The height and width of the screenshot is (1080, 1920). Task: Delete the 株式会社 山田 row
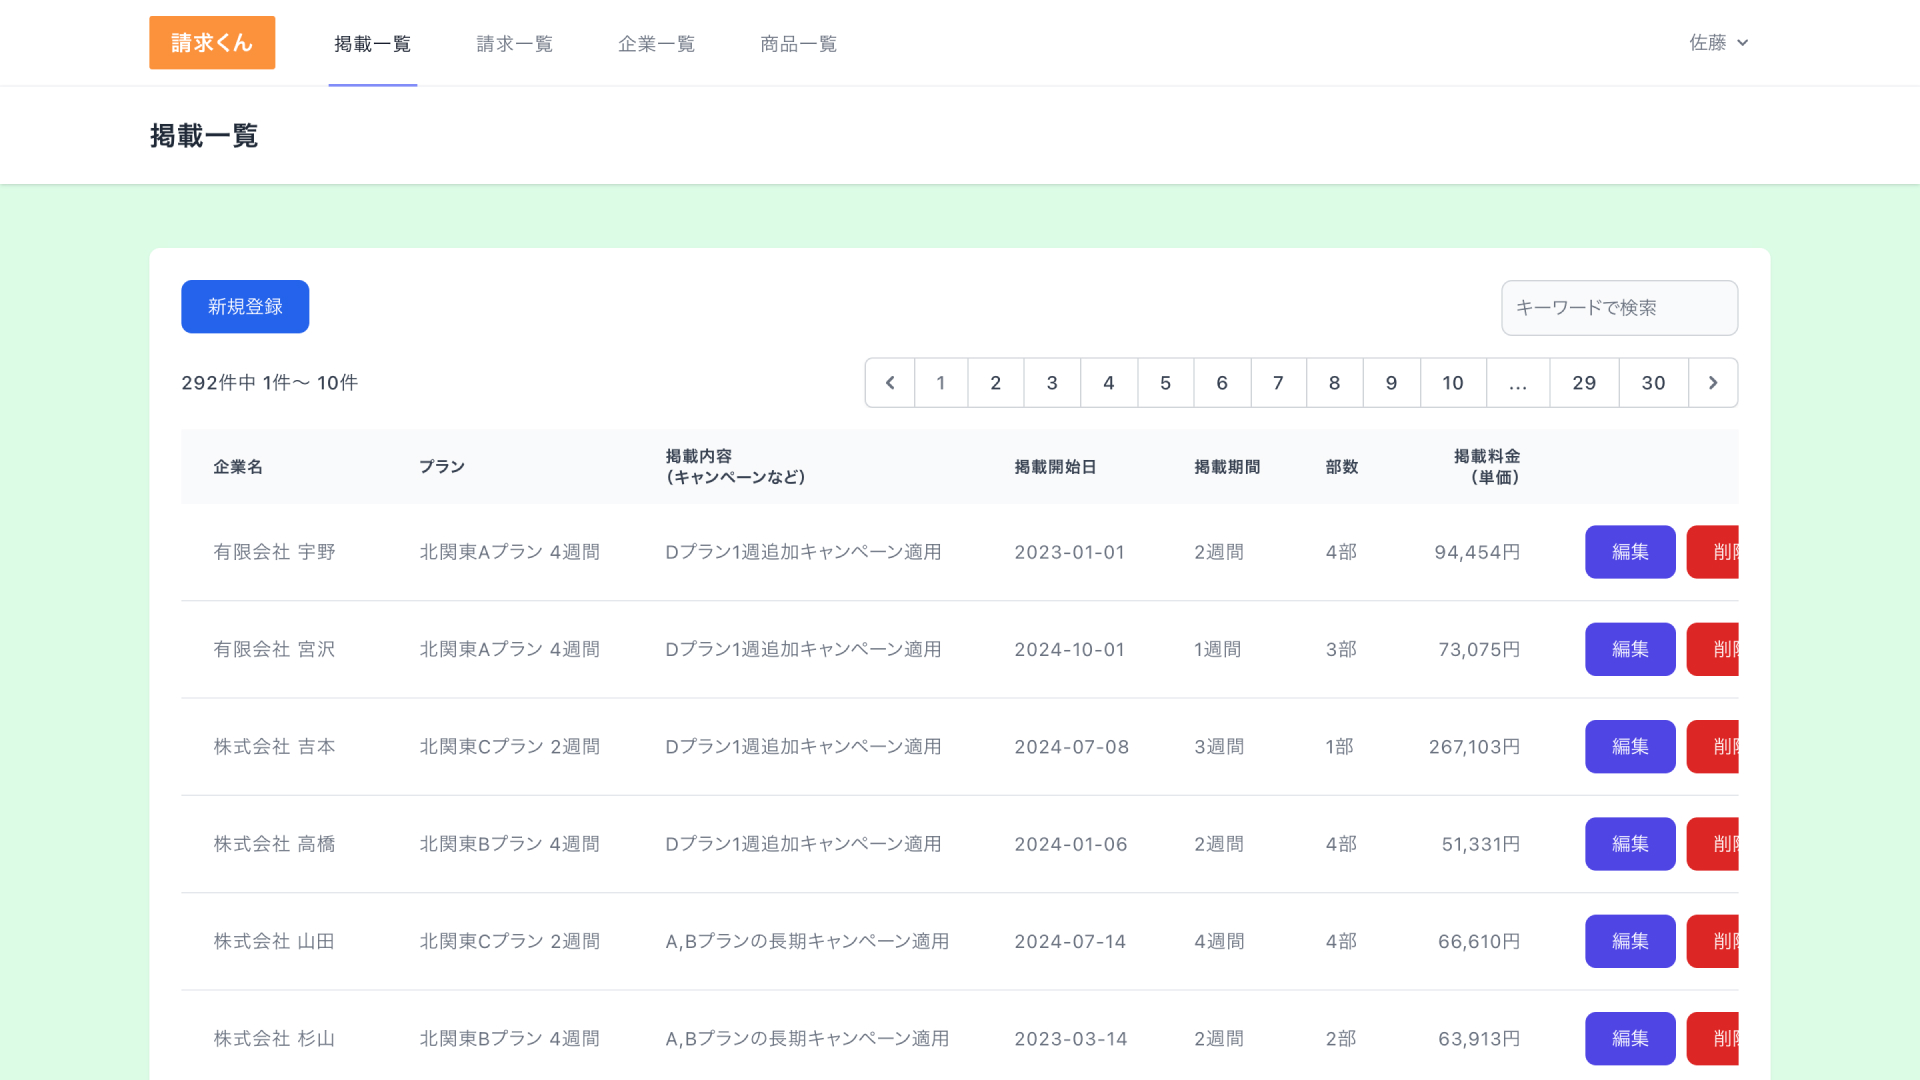[1713, 941]
